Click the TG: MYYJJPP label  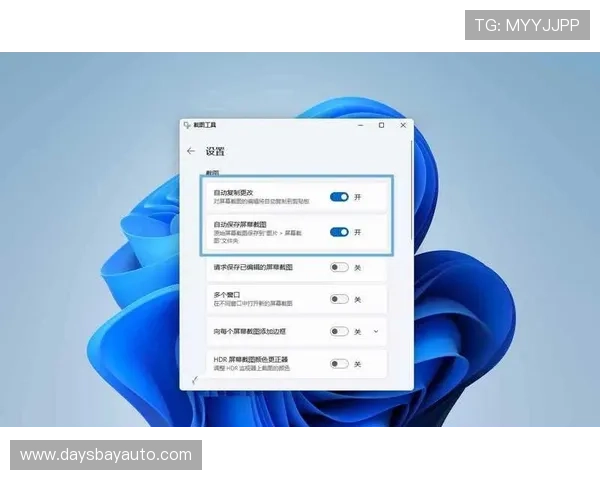[527, 24]
